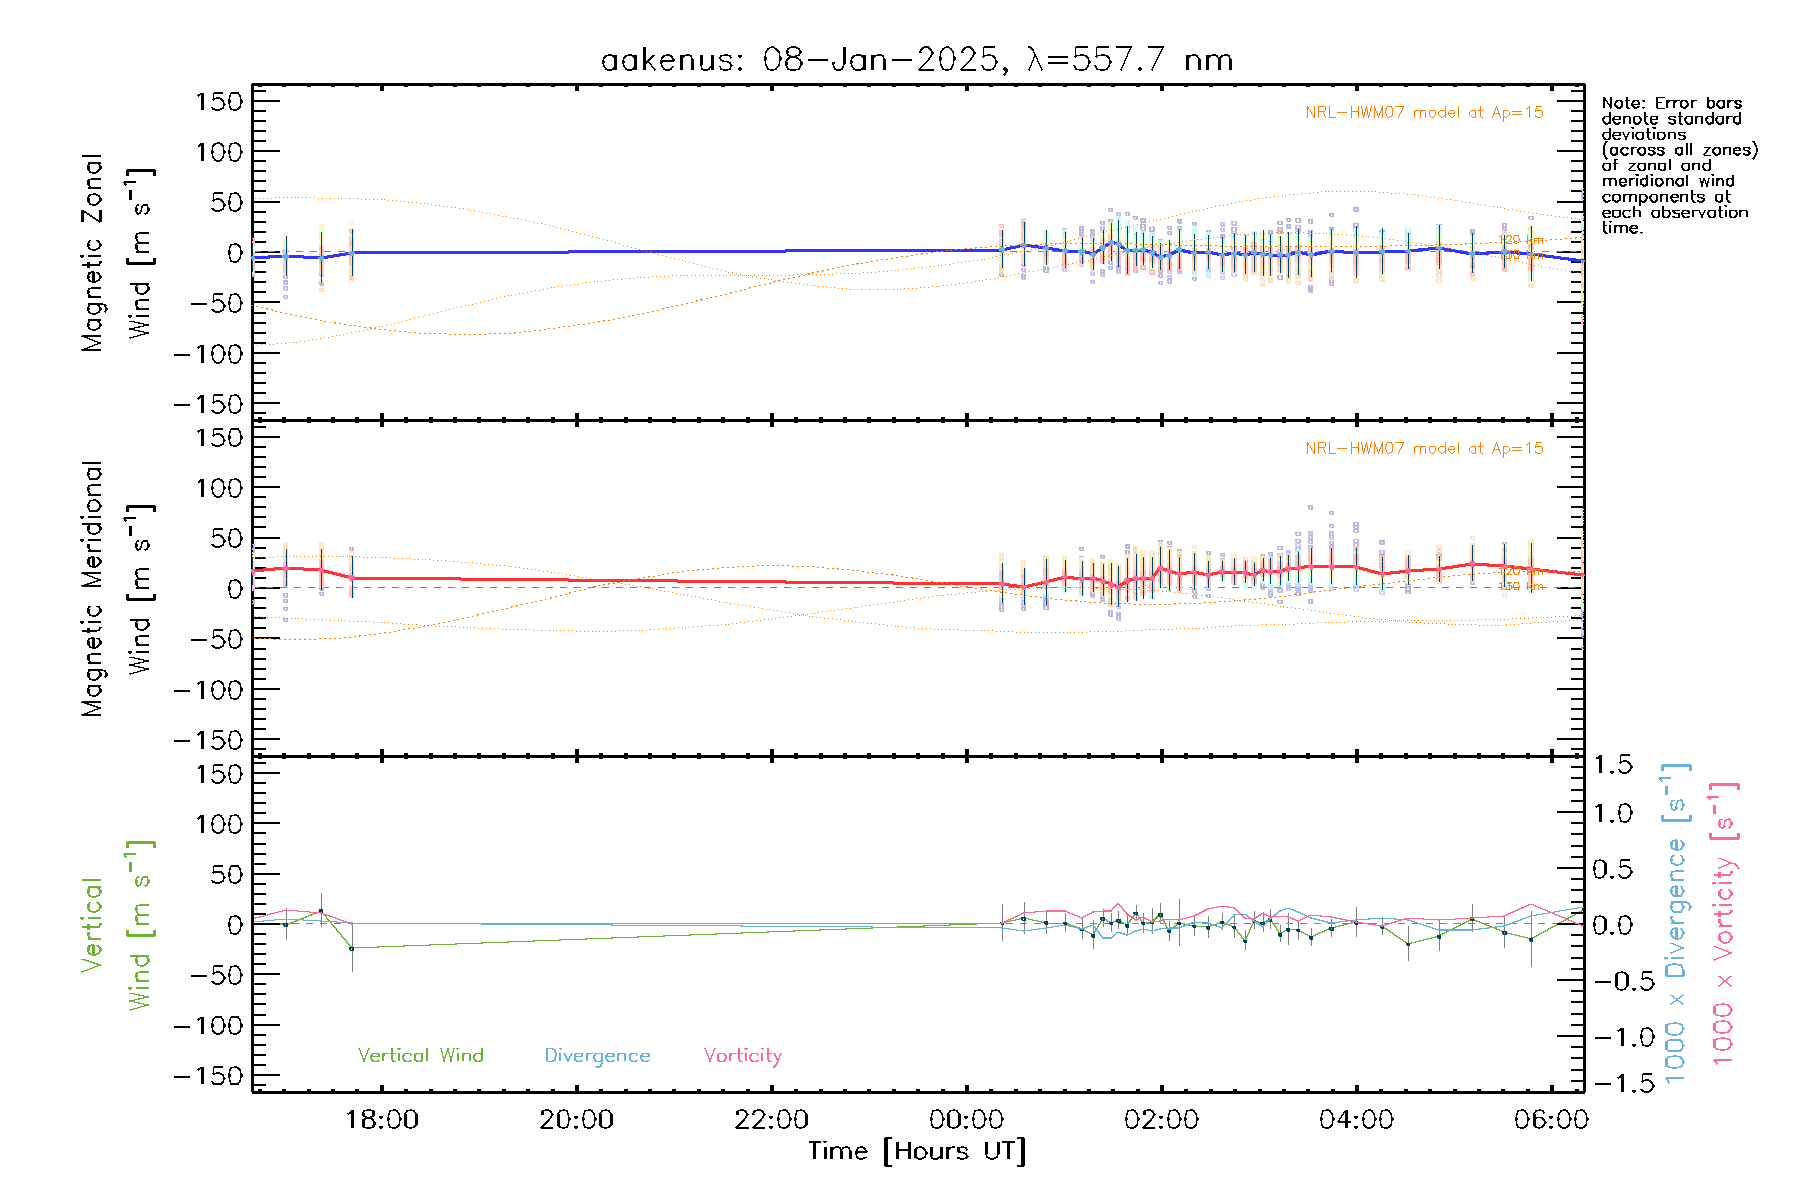Screen dimensions: 1800x1200
Task: Click the 04:00 time axis label
Action: click(x=1356, y=1120)
